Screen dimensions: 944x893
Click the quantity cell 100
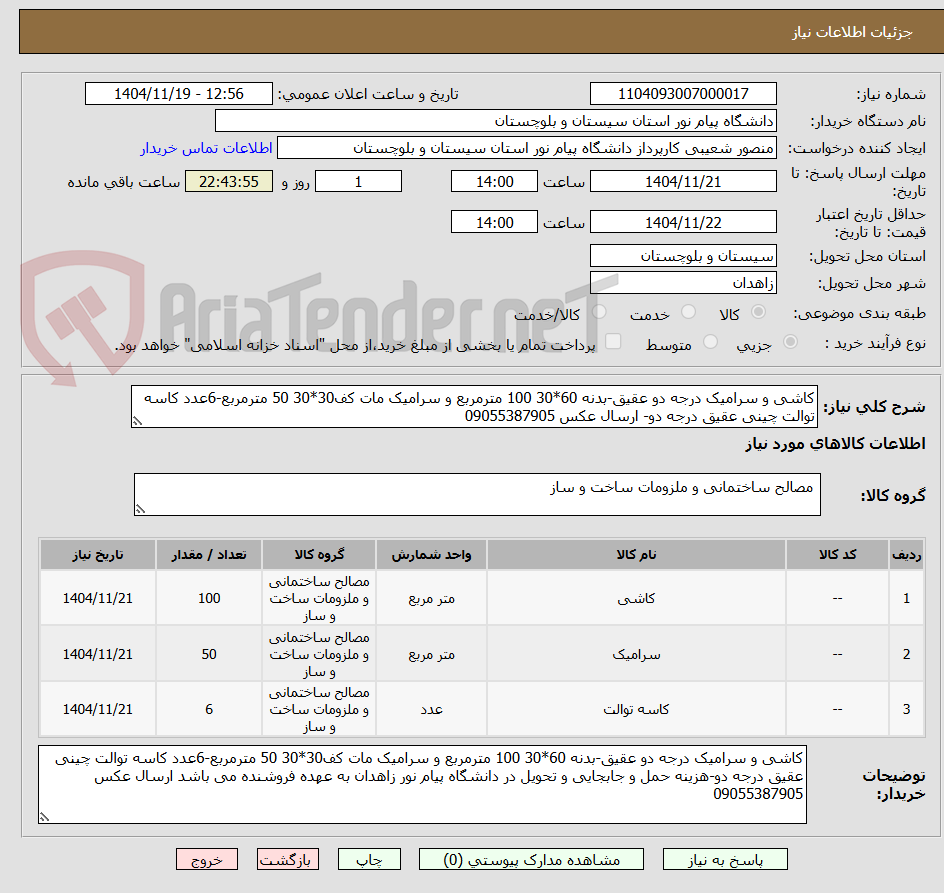209,599
